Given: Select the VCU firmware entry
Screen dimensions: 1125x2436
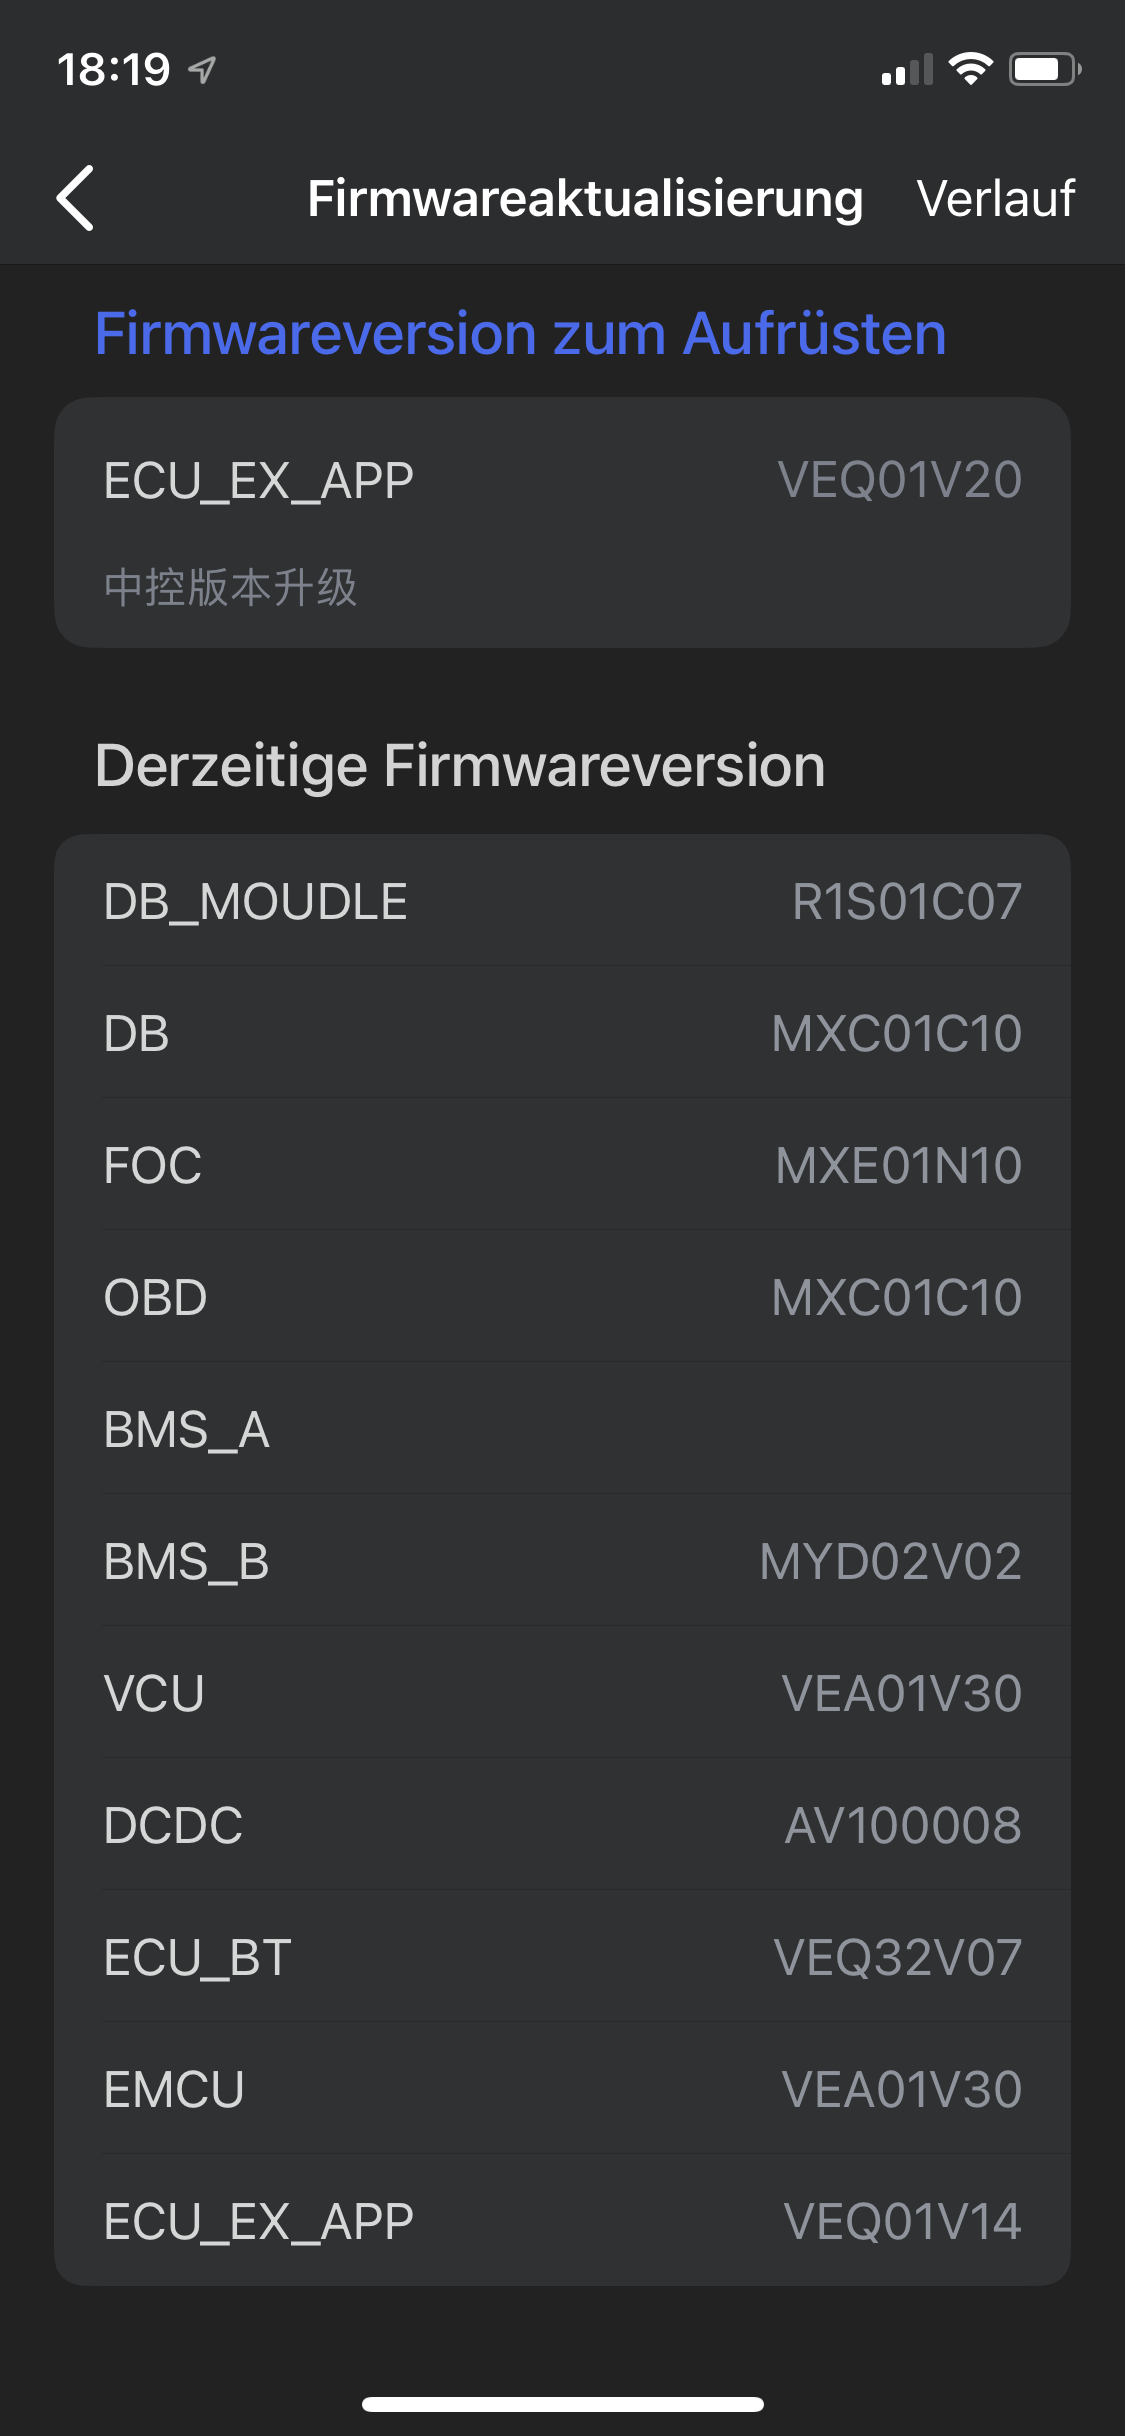Looking at the screenshot, I should (x=562, y=1693).
